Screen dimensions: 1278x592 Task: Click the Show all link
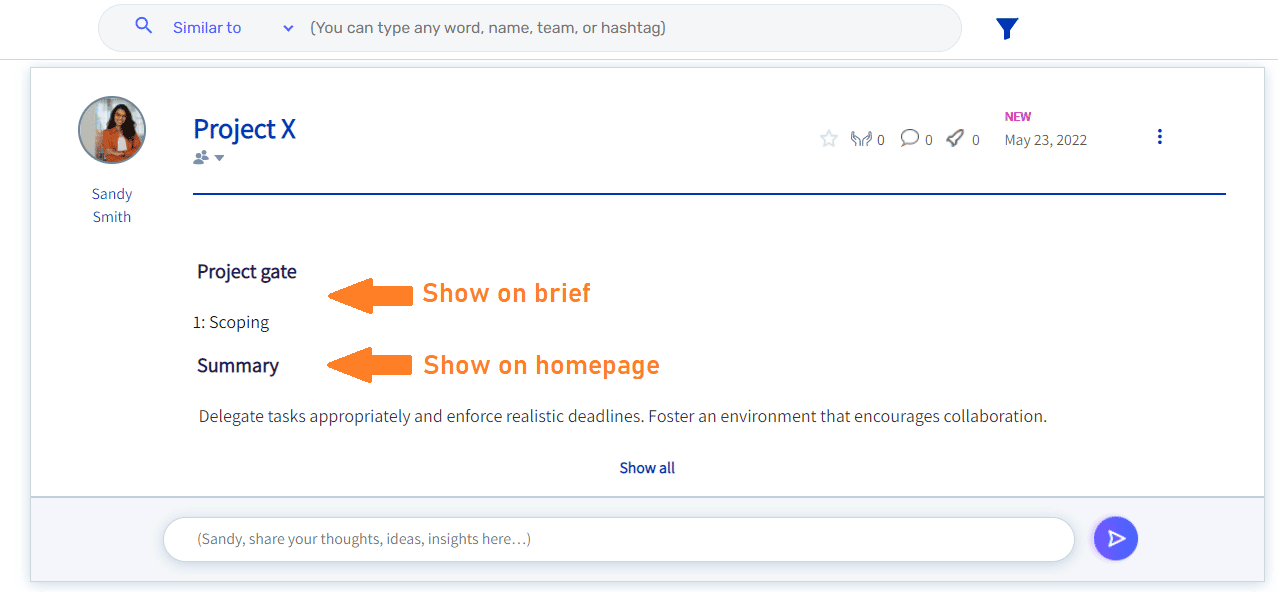[x=647, y=468]
